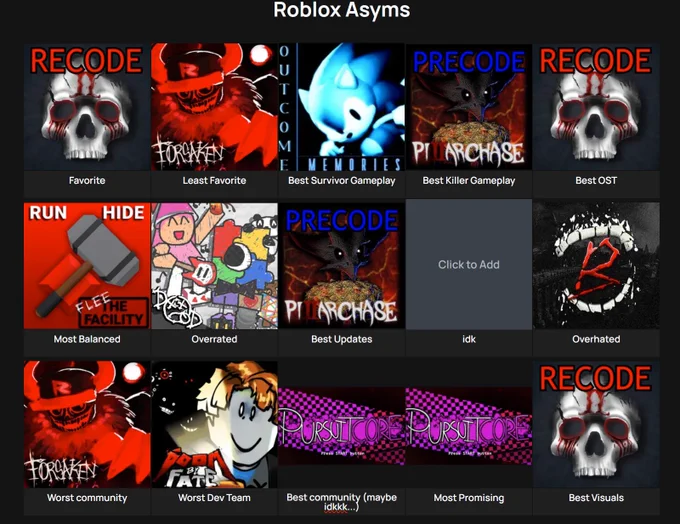This screenshot has height=524, width=680.
Task: Click the 'Most Balanced' caption
Action: click(x=87, y=339)
